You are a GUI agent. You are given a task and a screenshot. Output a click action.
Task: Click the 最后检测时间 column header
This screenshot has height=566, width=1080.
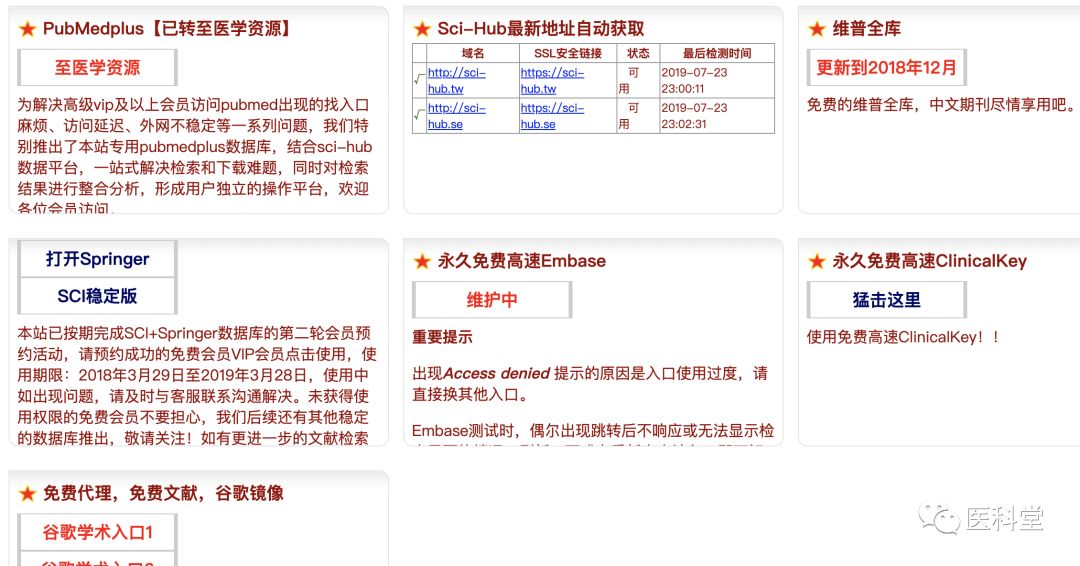point(717,54)
